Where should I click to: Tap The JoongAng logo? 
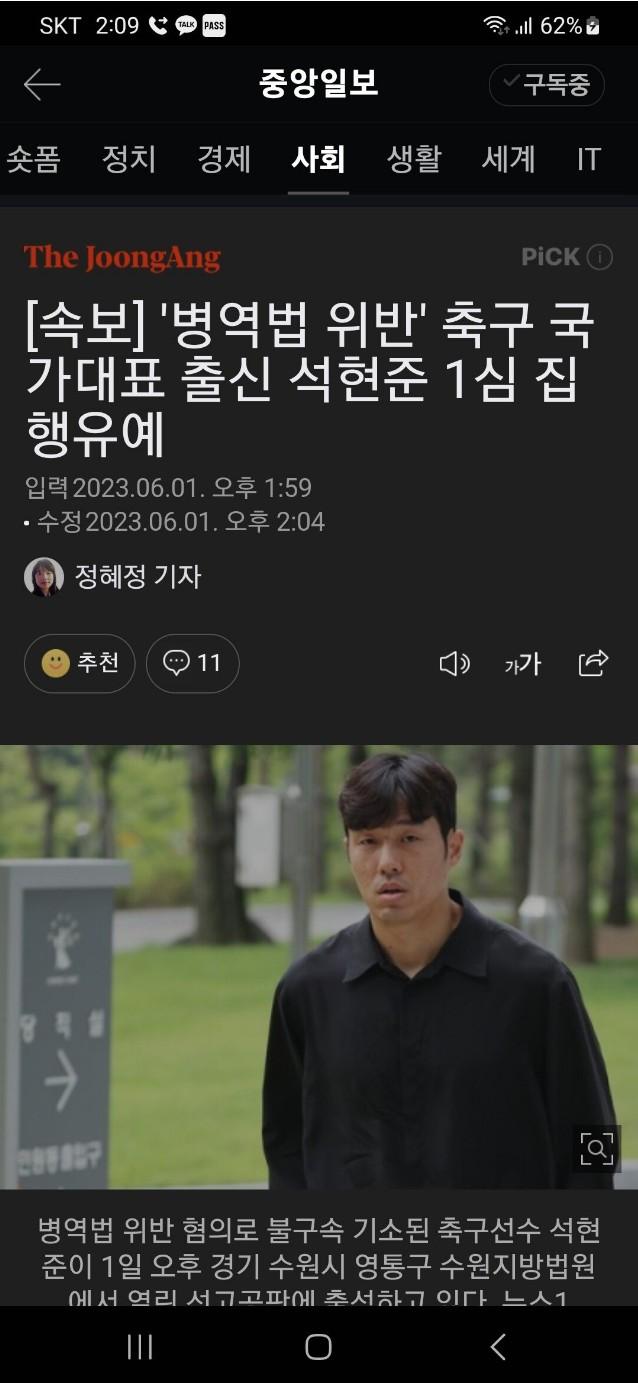tap(122, 257)
